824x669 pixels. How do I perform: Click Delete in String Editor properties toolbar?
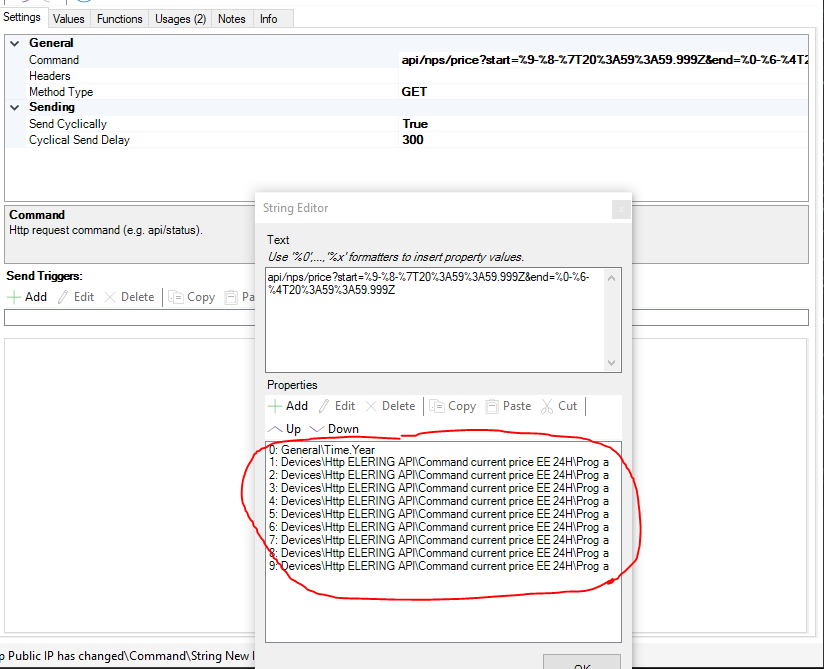pos(390,406)
